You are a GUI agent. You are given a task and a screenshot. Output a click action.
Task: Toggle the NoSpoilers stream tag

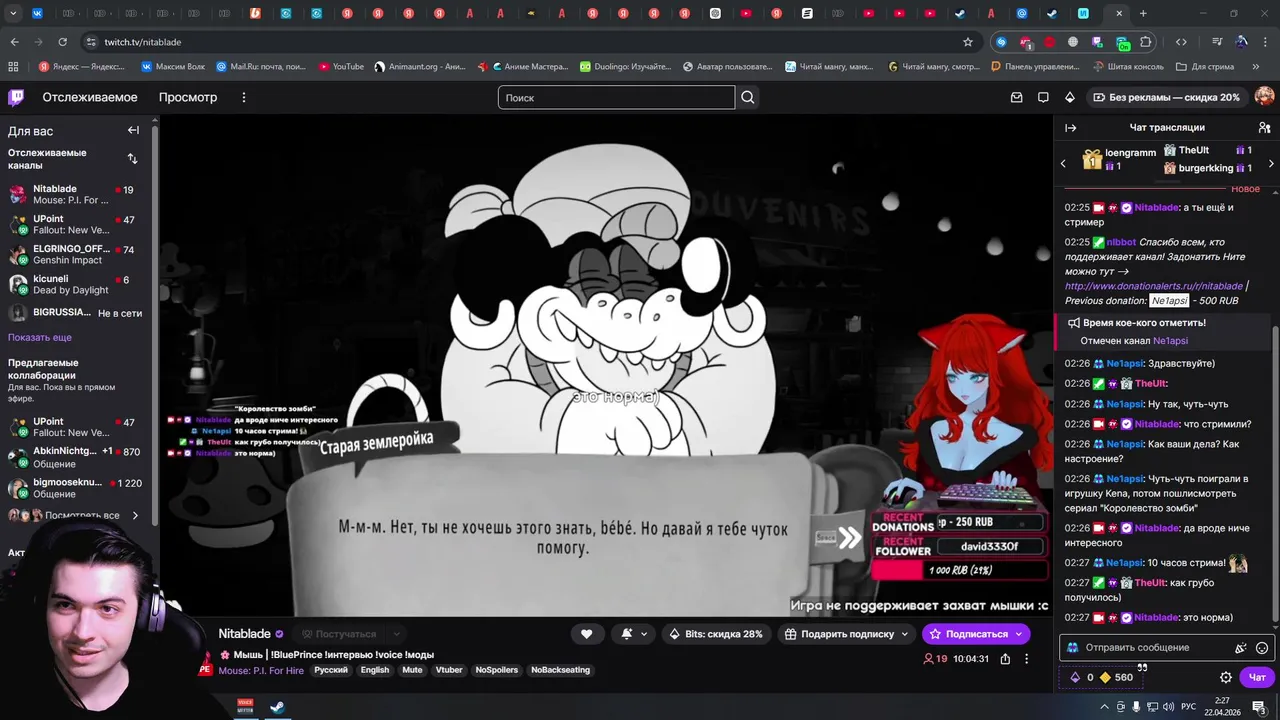[497, 670]
